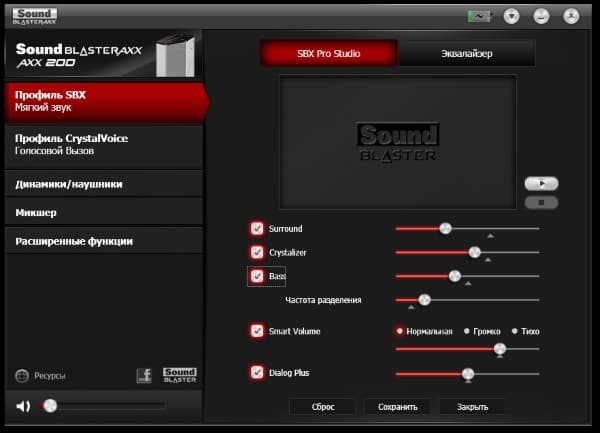Close the Sound Blaster control panel window
The height and width of the screenshot is (433, 600).
tap(571, 16)
